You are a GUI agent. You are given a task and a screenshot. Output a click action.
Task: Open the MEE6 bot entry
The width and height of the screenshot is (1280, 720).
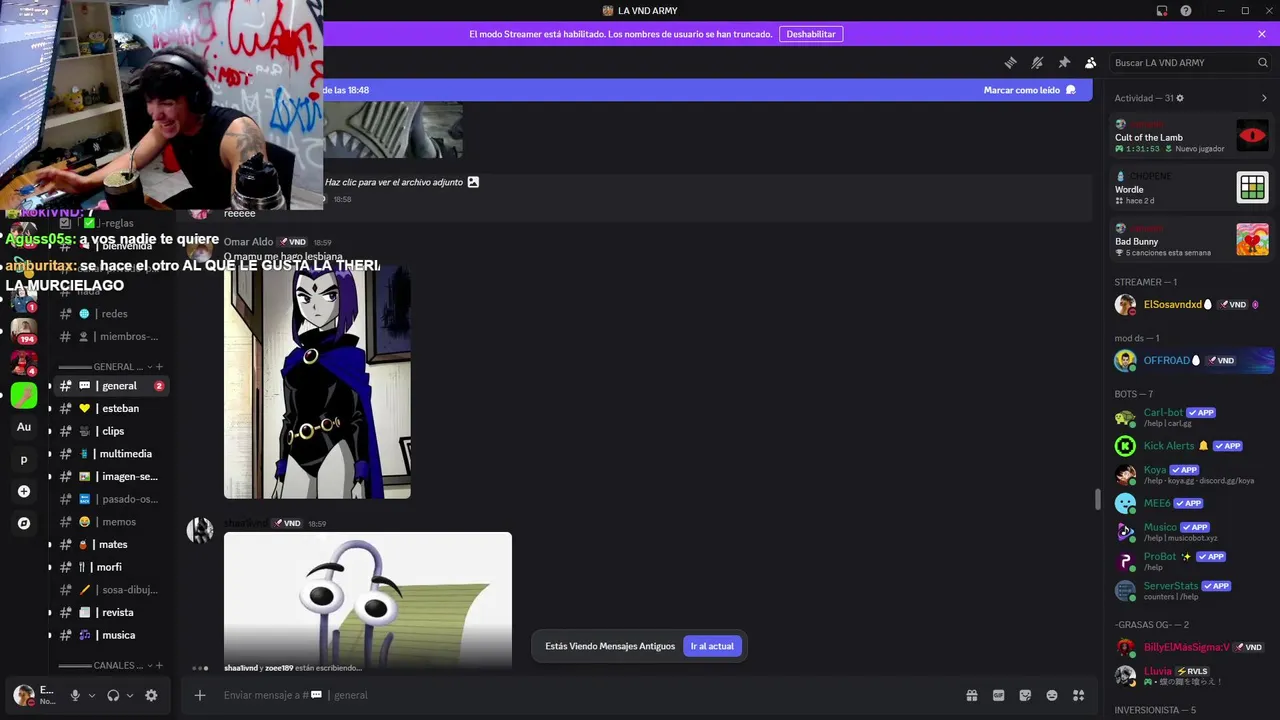1192,503
